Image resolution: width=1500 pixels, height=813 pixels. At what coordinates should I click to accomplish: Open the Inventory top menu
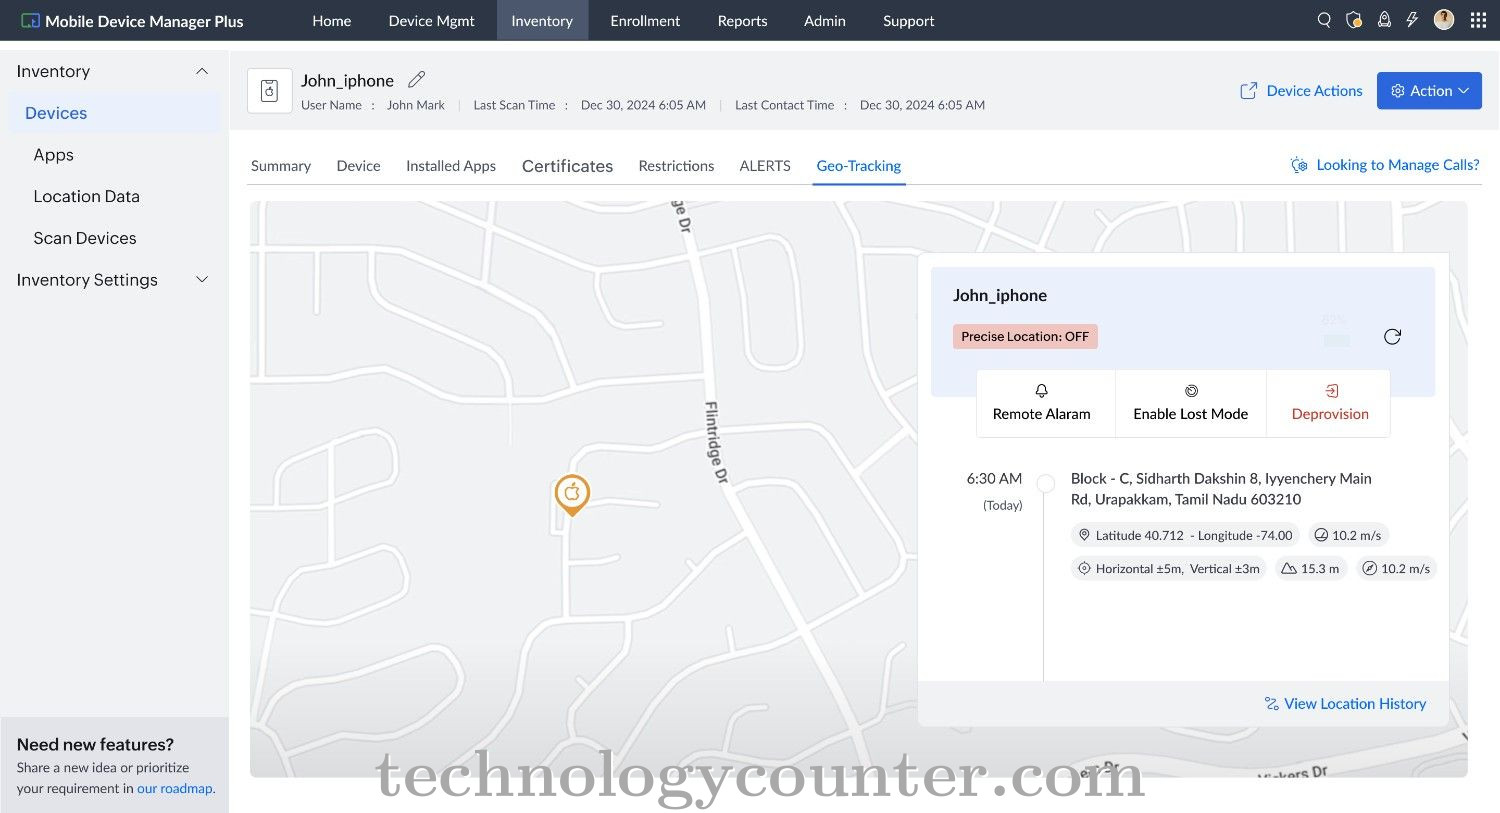pos(542,20)
